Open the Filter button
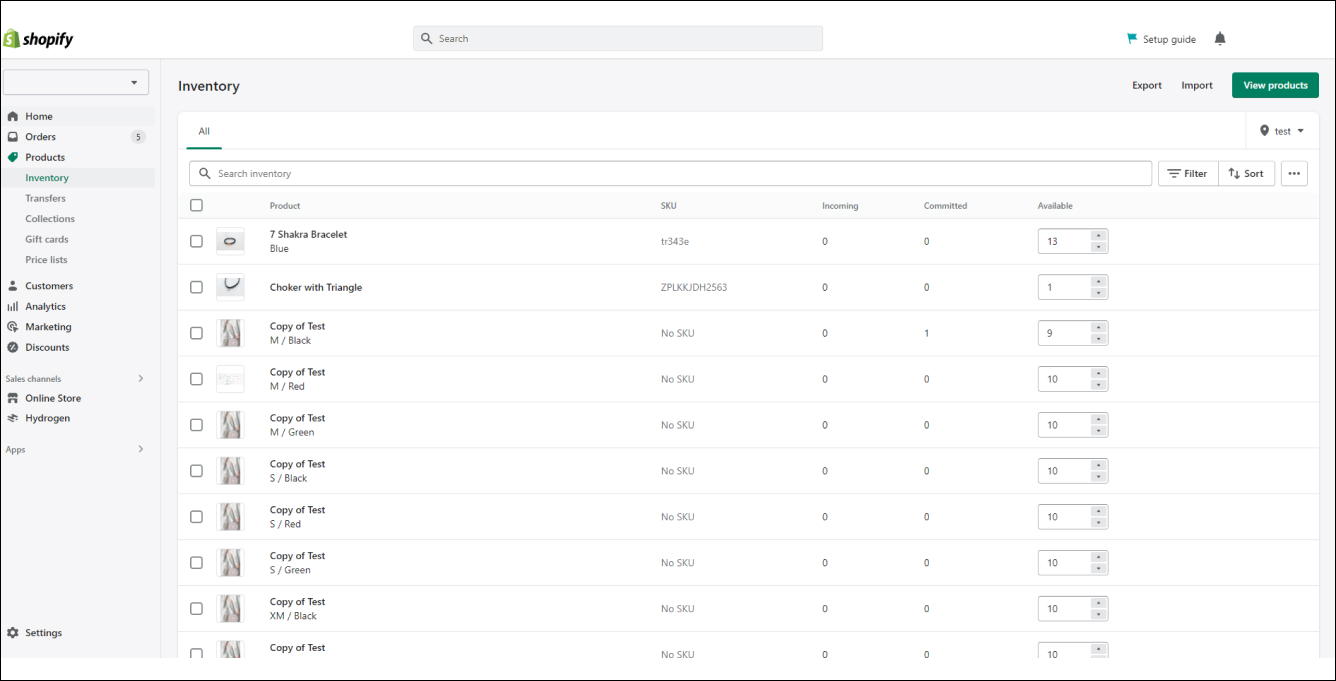1336x681 pixels. 1188,173
